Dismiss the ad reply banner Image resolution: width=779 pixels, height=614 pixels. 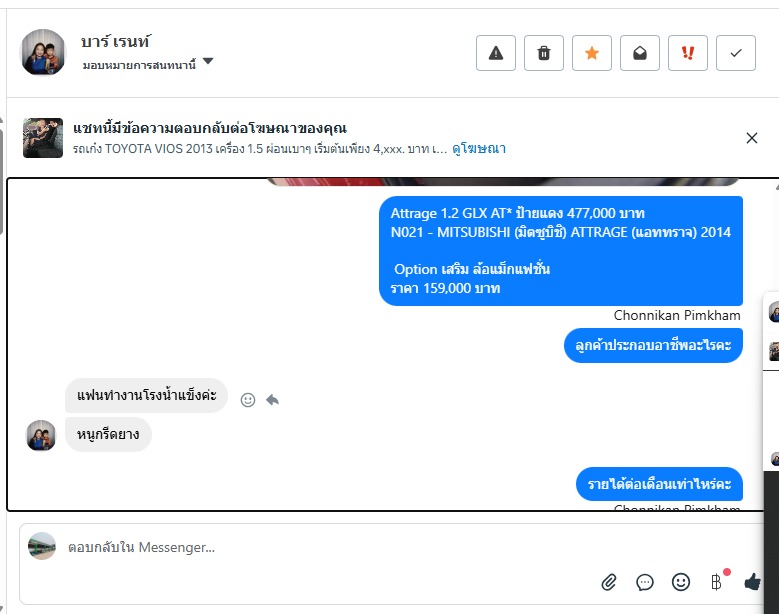(752, 138)
